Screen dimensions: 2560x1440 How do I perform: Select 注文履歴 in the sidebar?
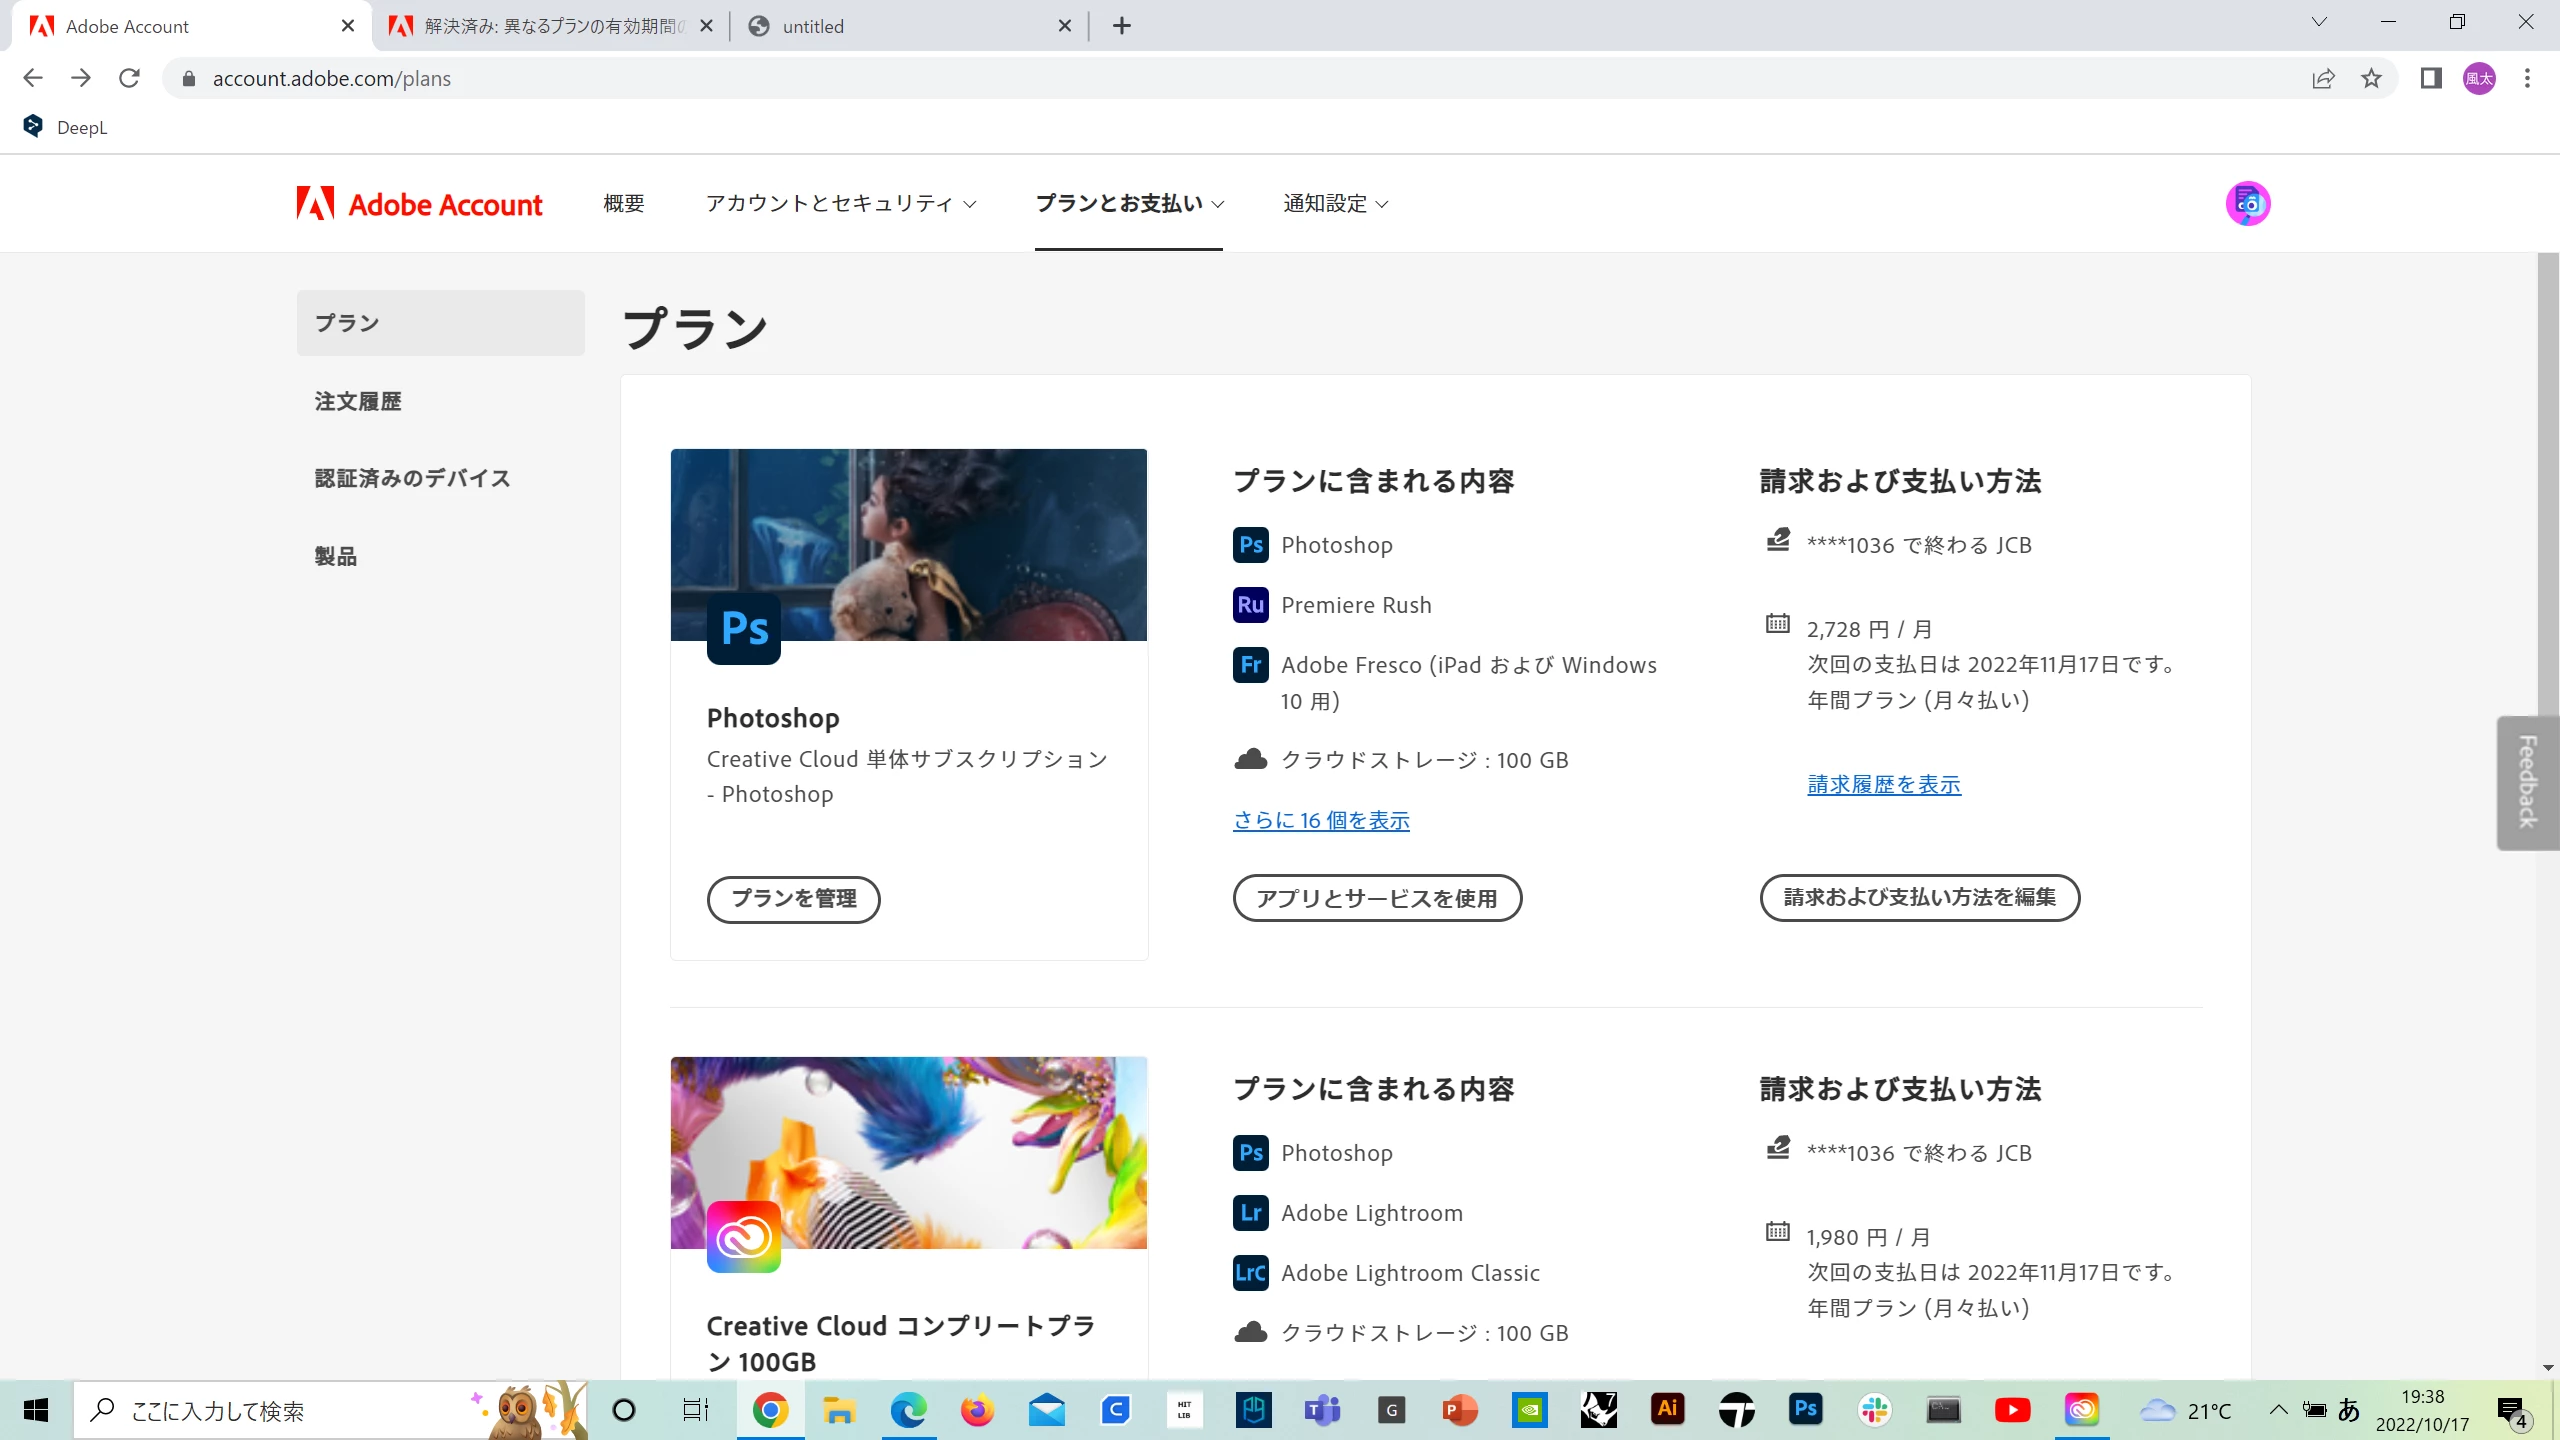pos(358,401)
